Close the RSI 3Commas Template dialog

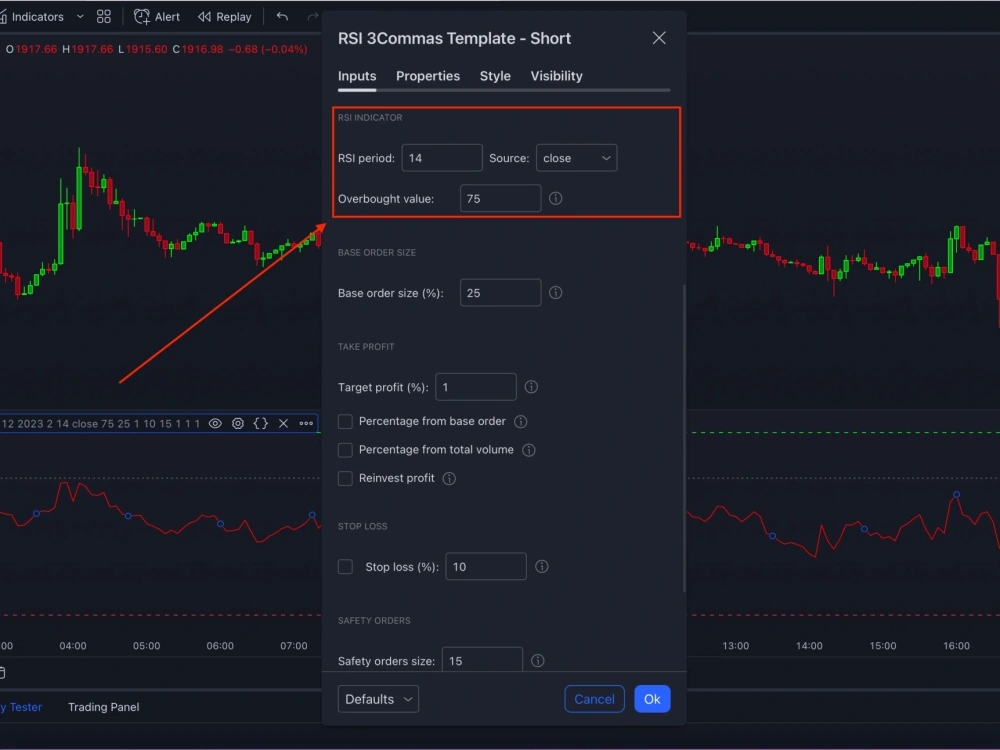659,38
